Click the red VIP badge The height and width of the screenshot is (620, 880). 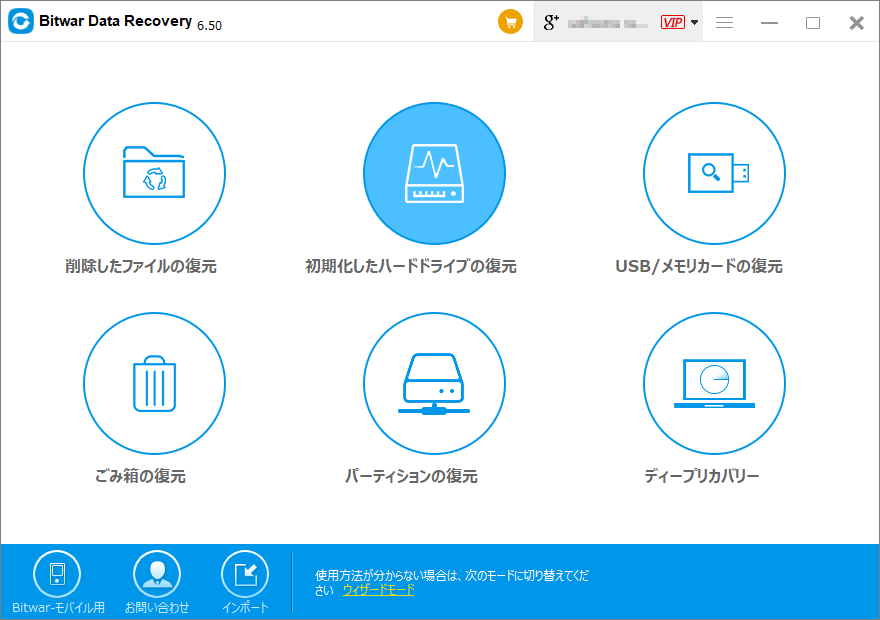click(x=672, y=22)
